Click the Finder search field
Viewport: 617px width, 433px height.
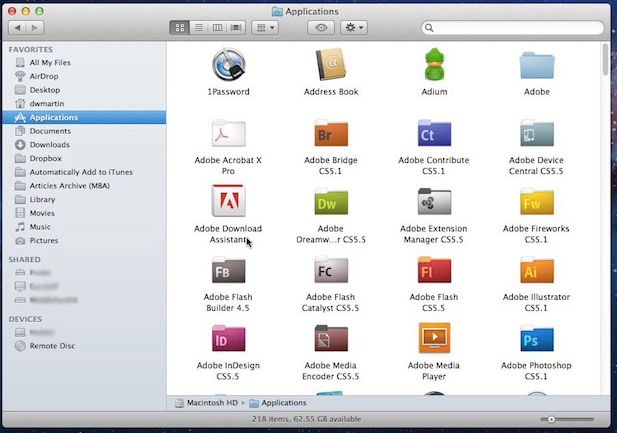point(513,28)
